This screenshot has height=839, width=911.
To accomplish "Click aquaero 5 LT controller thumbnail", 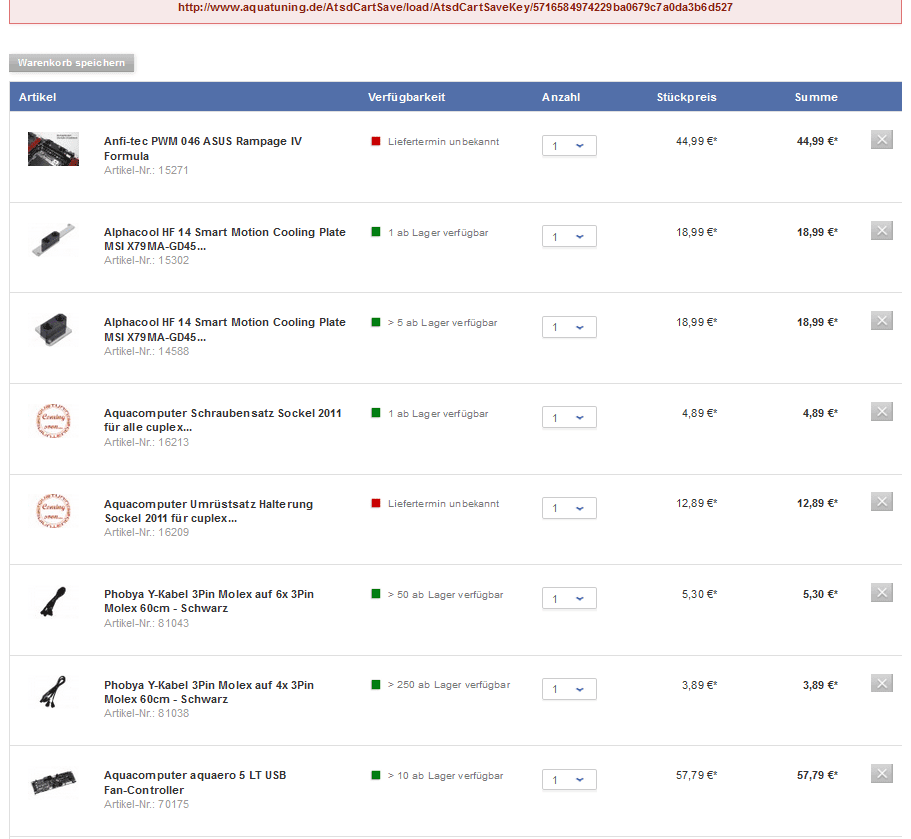I will click(x=53, y=783).
